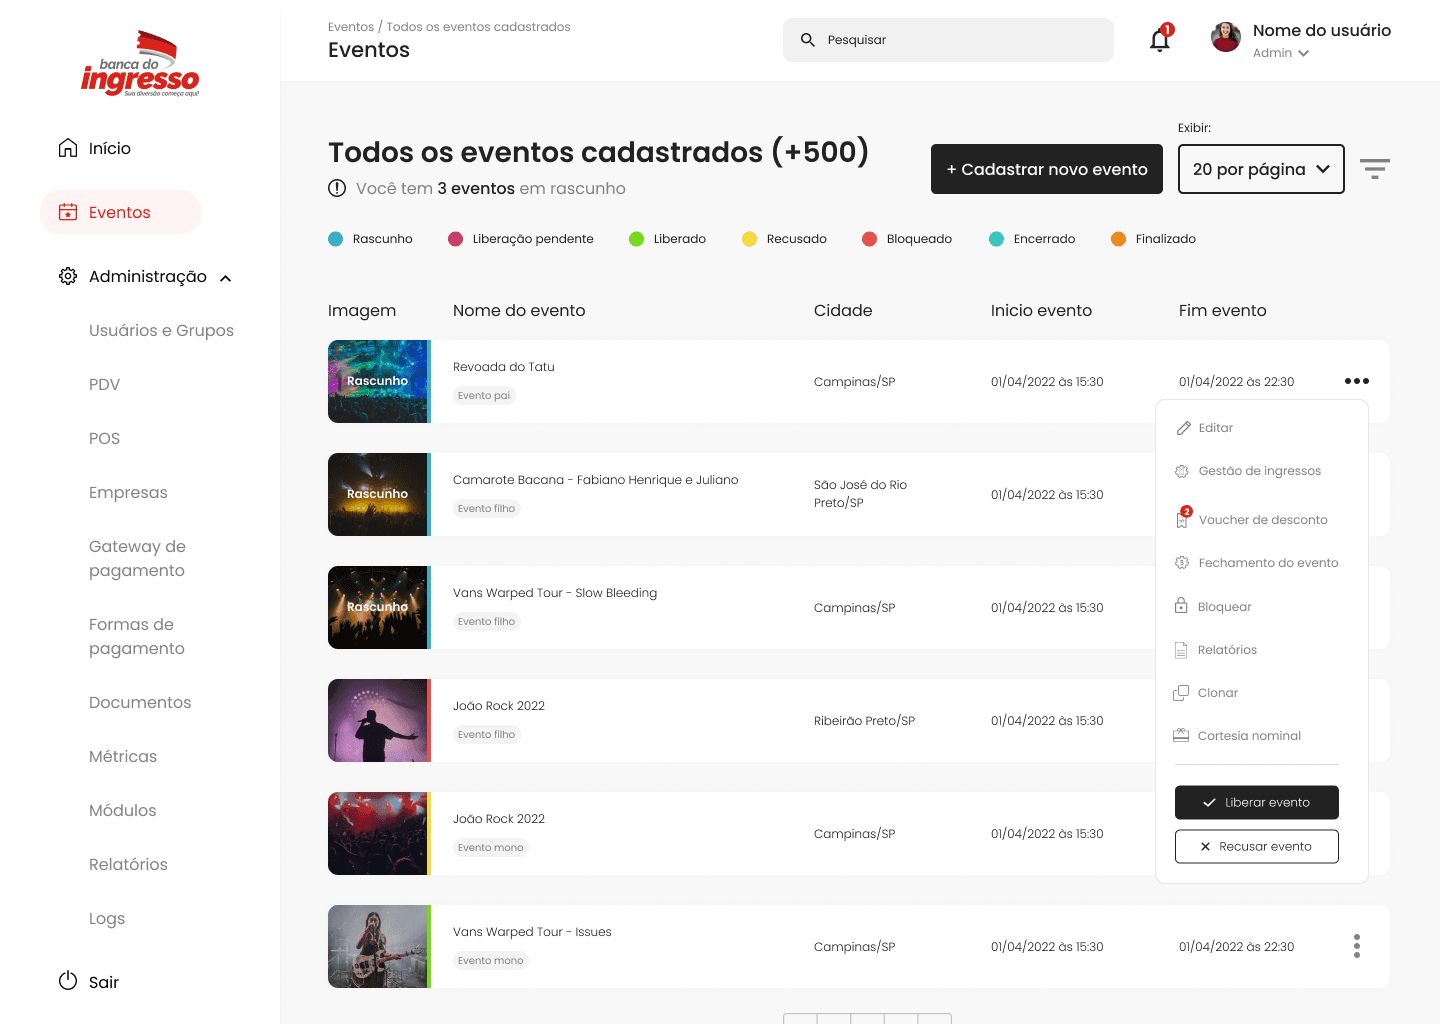Click the Rascunho blue status dot
This screenshot has height=1024, width=1440.
click(336, 239)
